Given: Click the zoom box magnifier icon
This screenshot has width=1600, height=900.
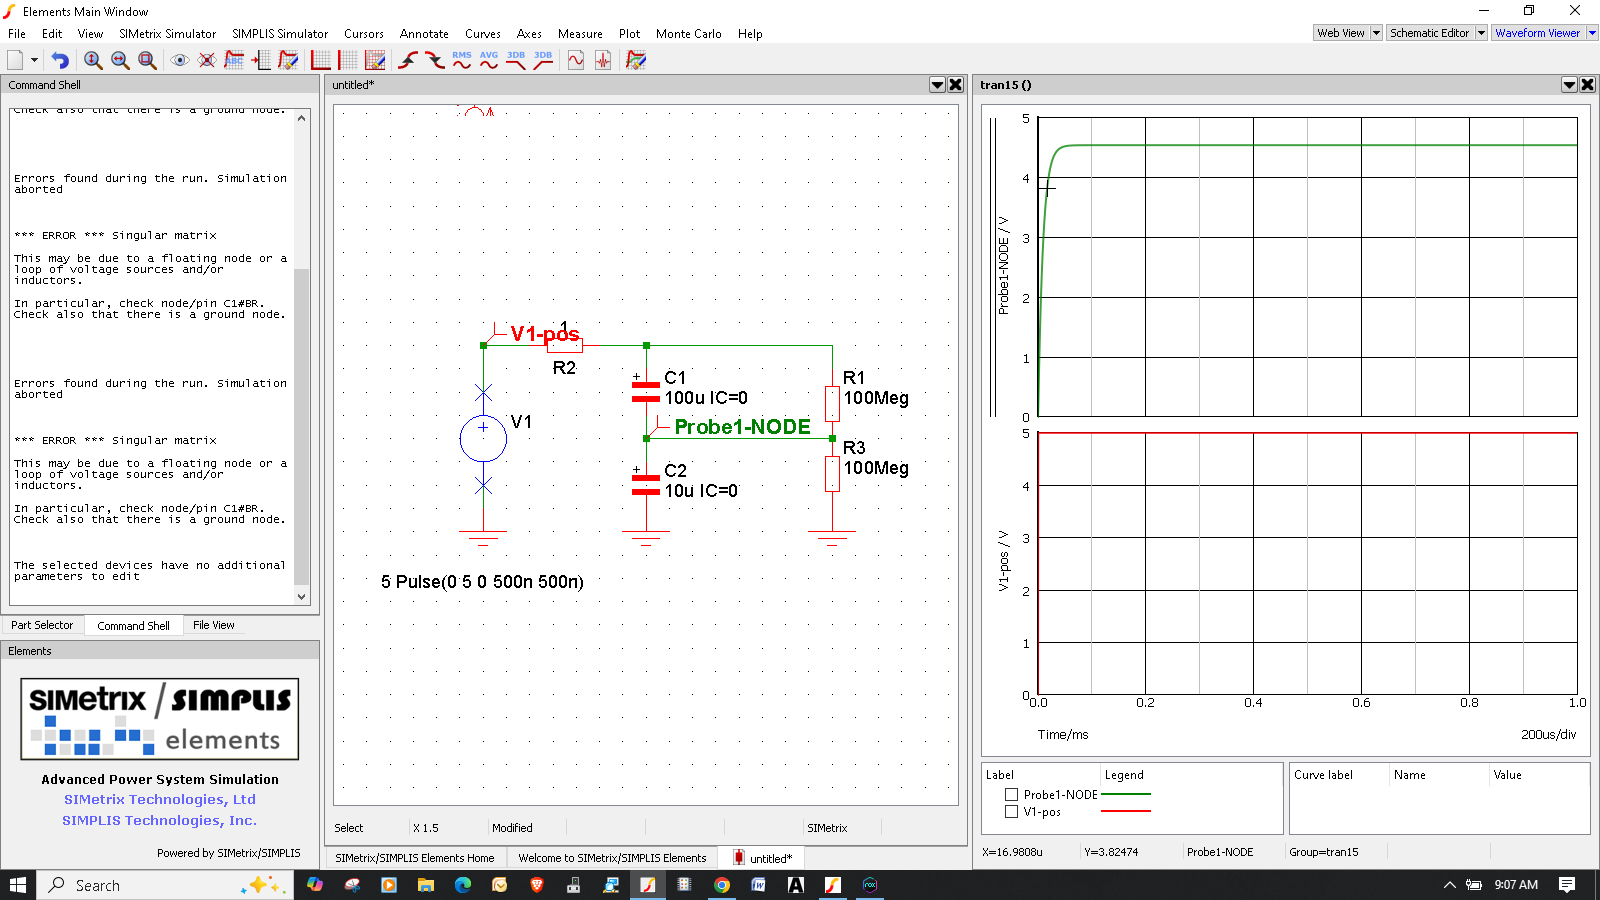Looking at the screenshot, I should pos(147,60).
